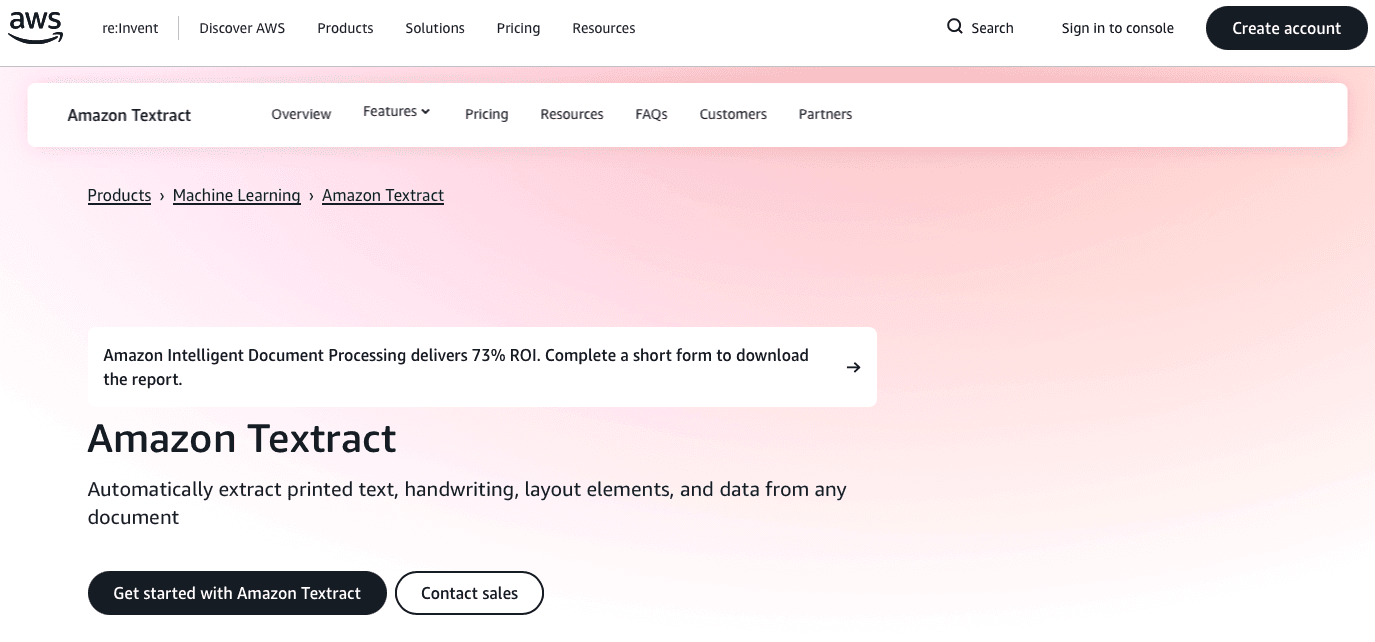This screenshot has width=1375, height=642.
Task: Open the top navigation Pricing menu
Action: pos(518,28)
